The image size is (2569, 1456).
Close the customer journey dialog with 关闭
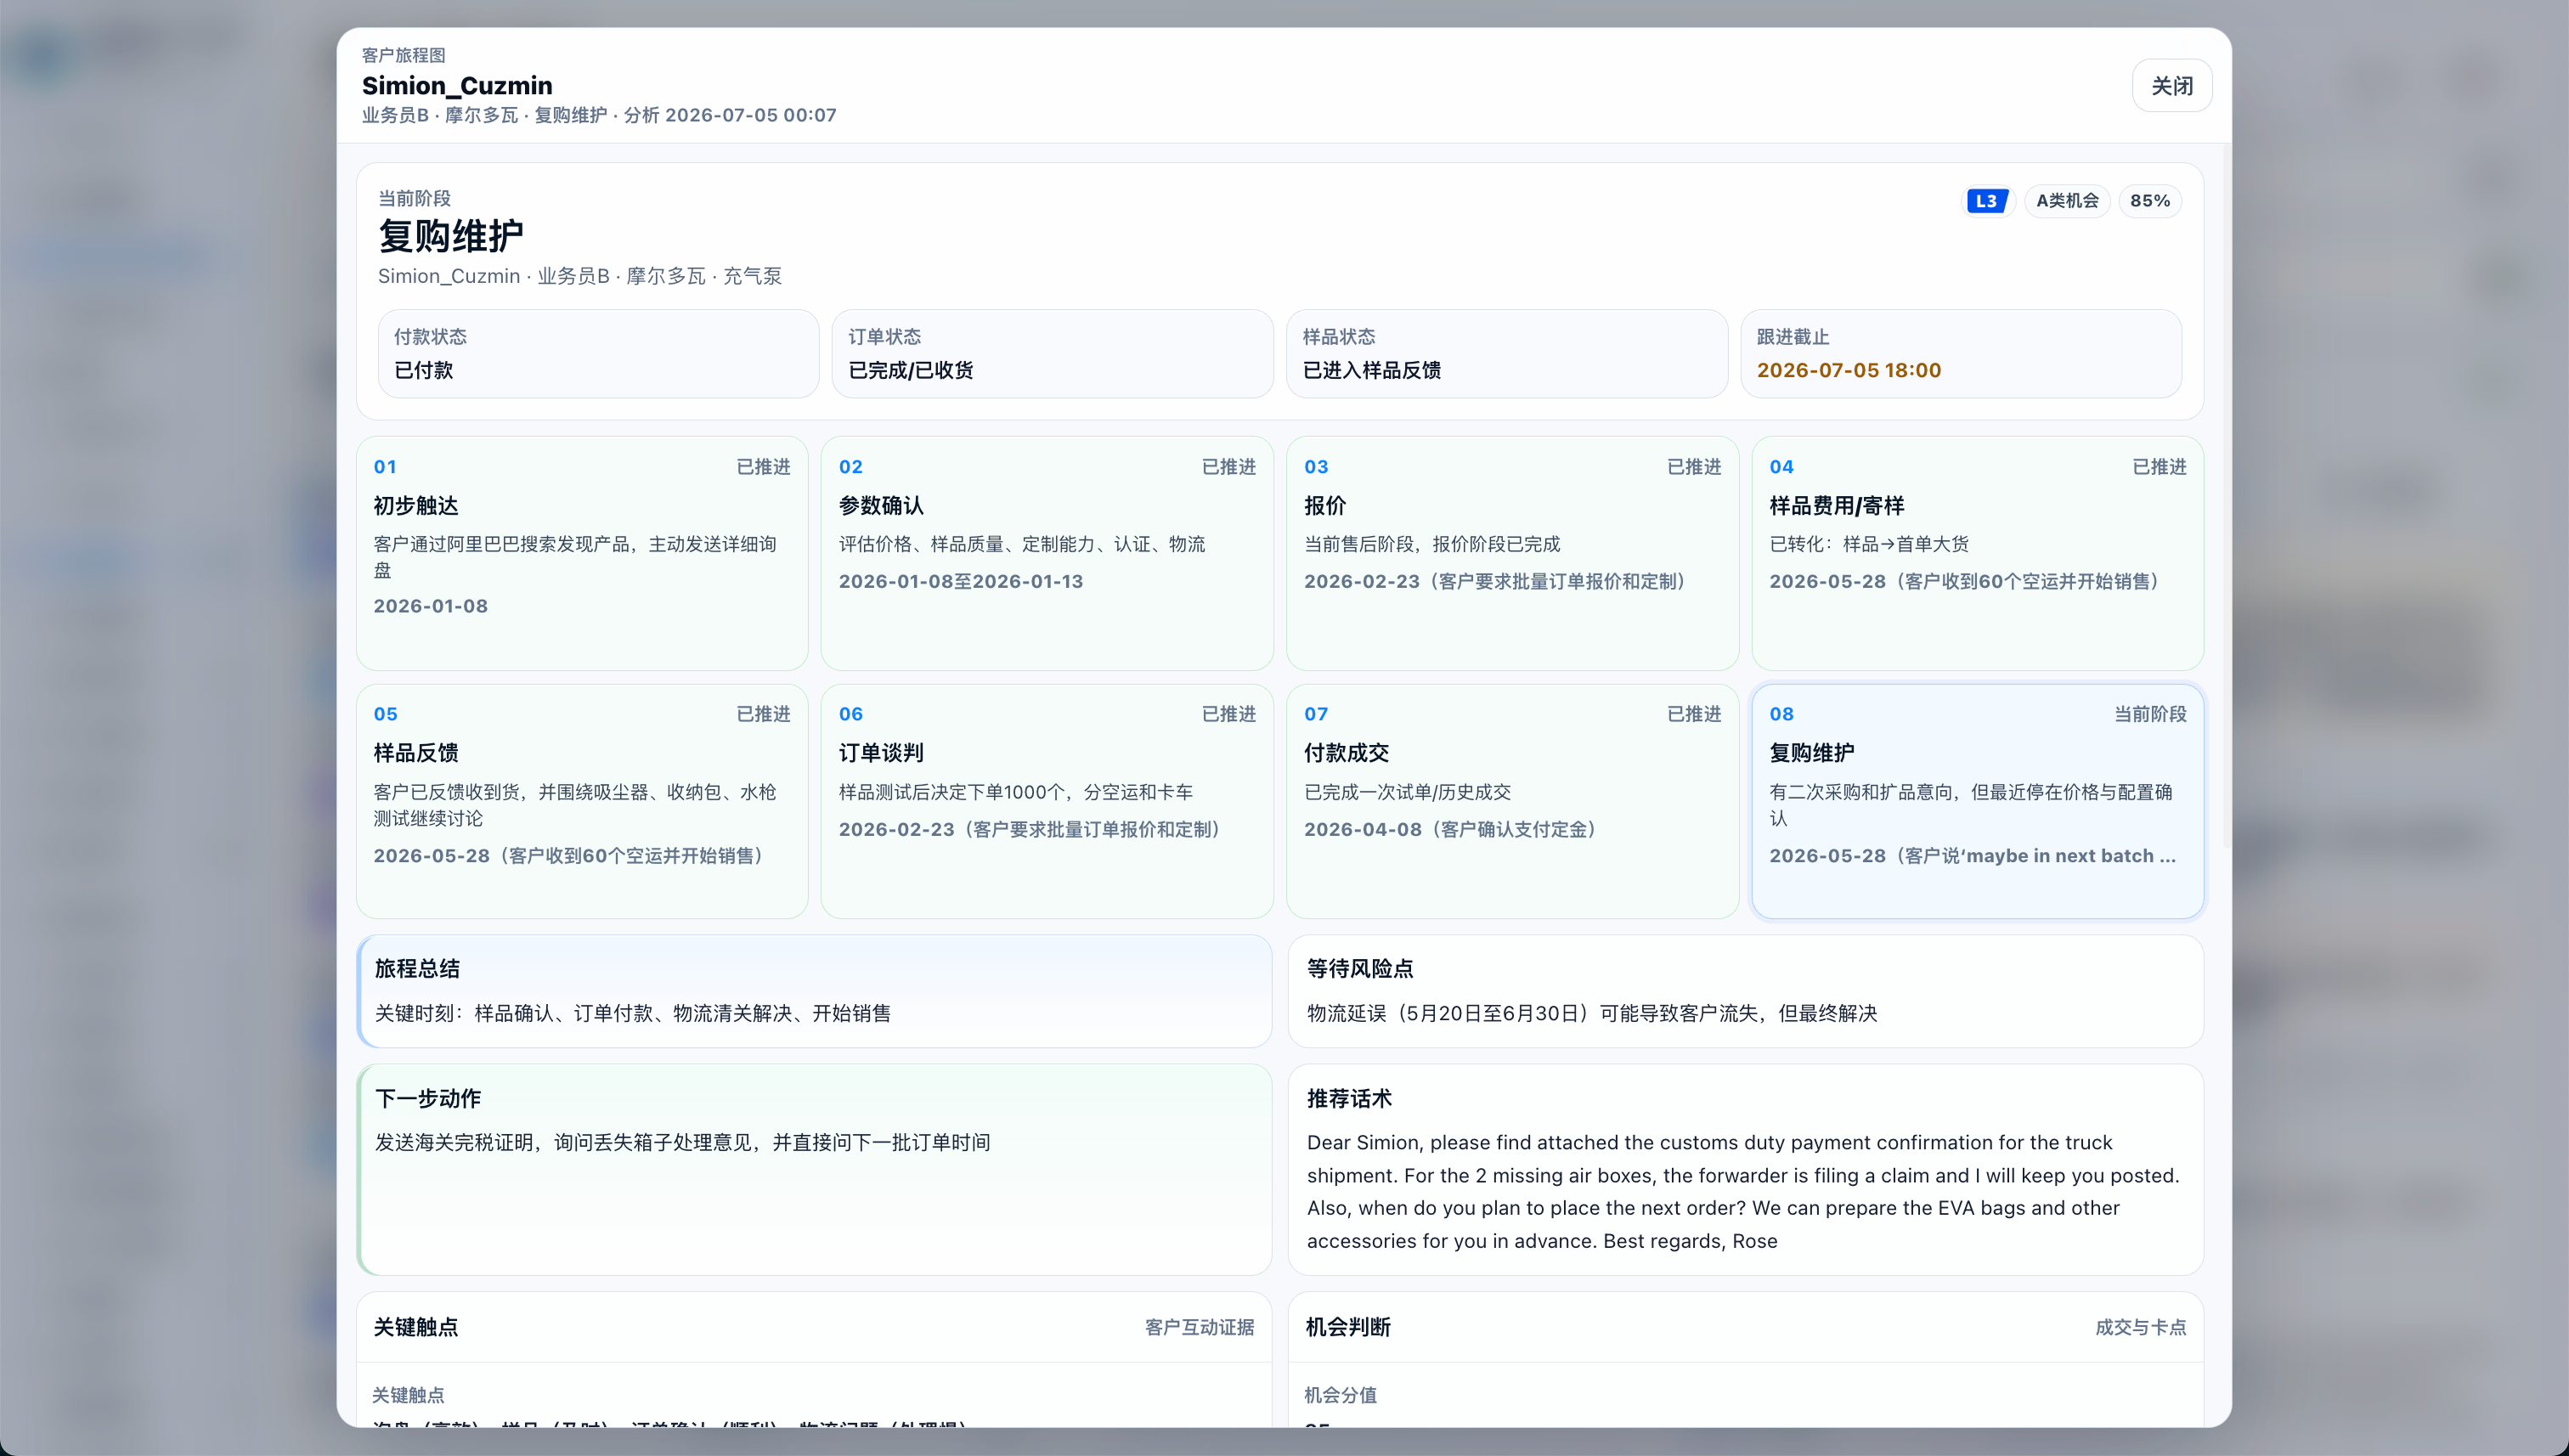pyautogui.click(x=2171, y=86)
